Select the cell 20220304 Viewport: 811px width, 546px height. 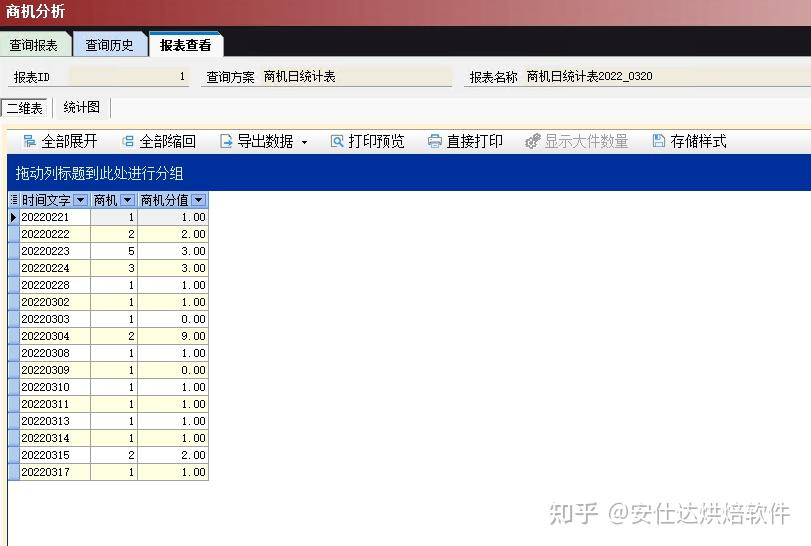click(x=55, y=336)
